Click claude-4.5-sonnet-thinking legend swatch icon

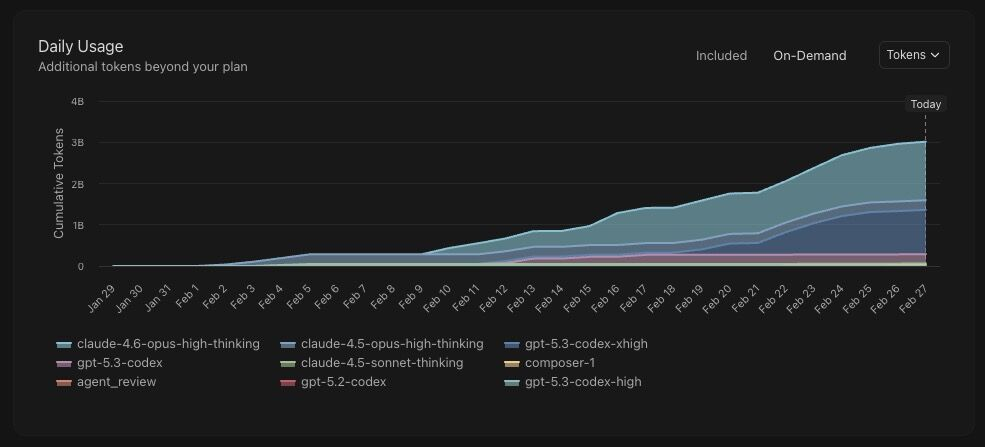pos(289,363)
